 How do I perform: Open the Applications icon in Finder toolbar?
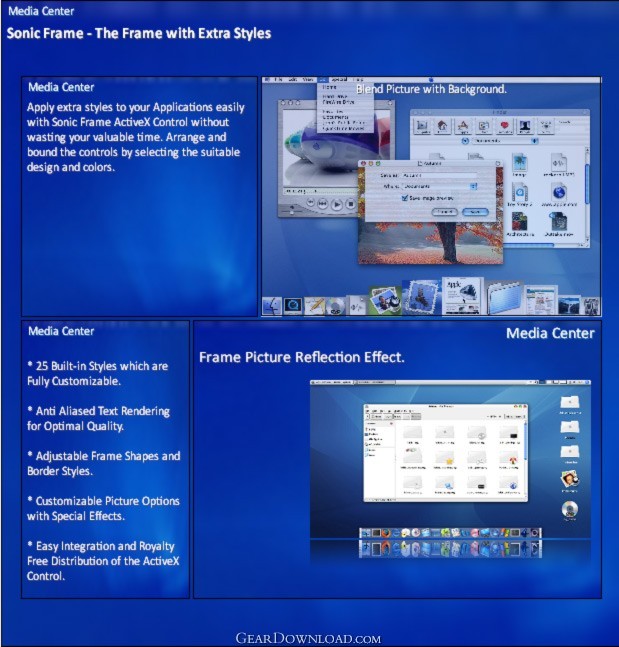click(x=464, y=127)
